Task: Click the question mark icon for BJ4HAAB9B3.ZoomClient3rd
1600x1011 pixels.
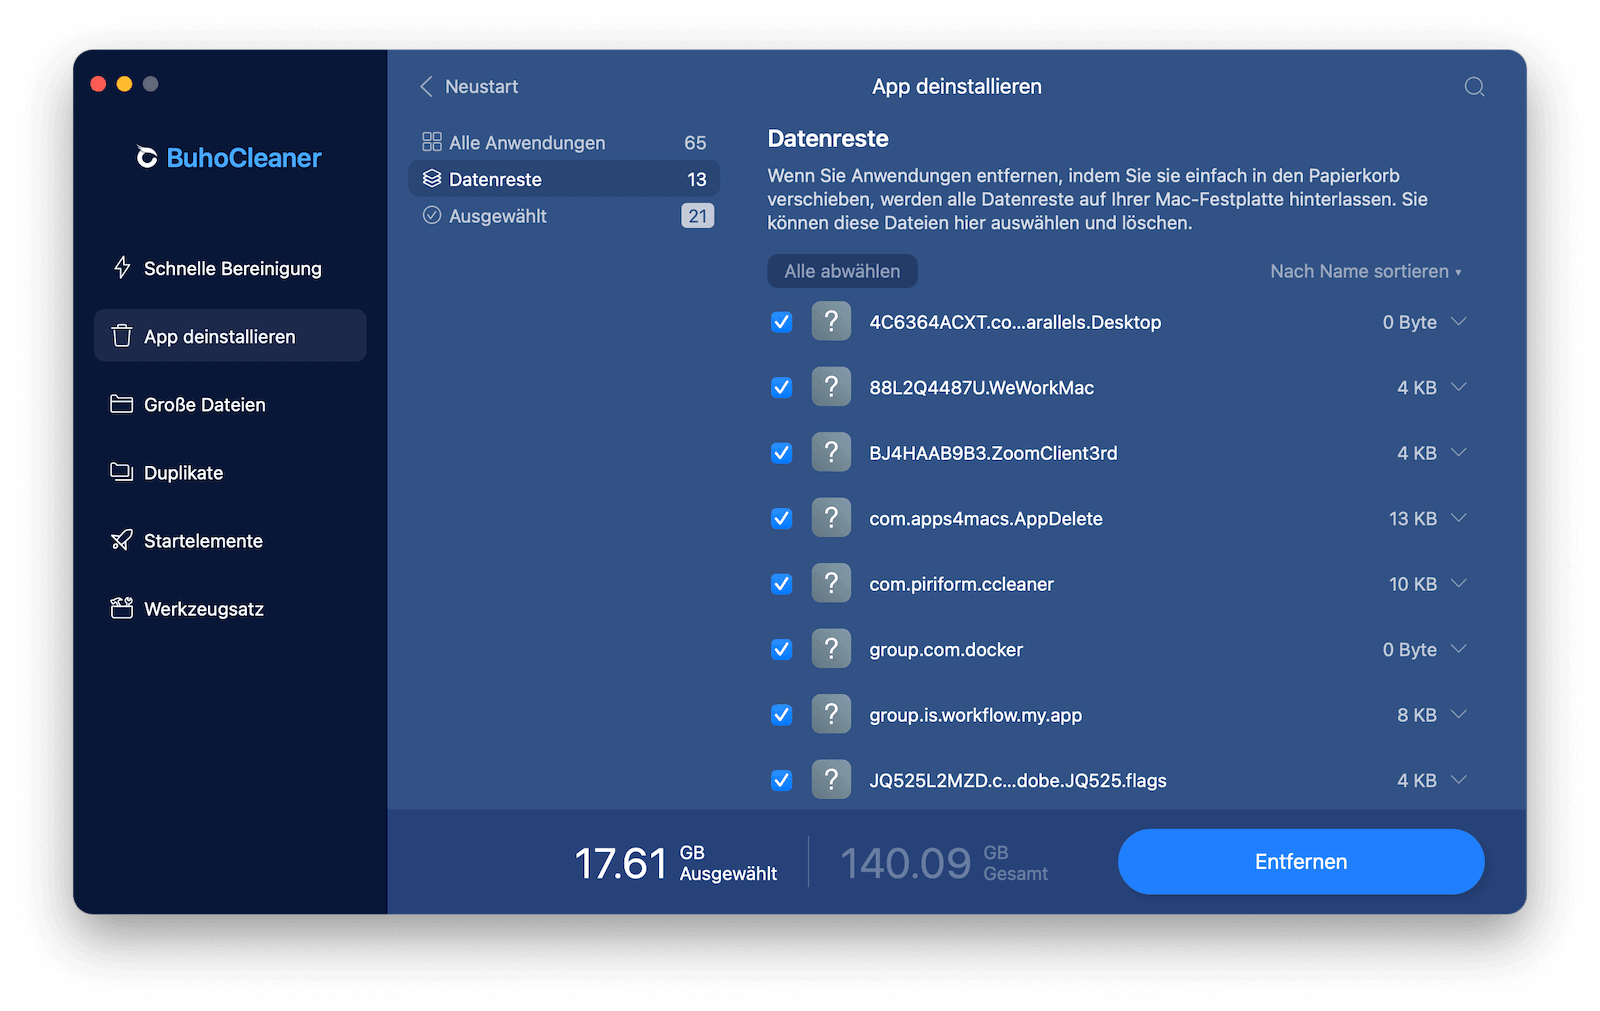Action: 831,452
